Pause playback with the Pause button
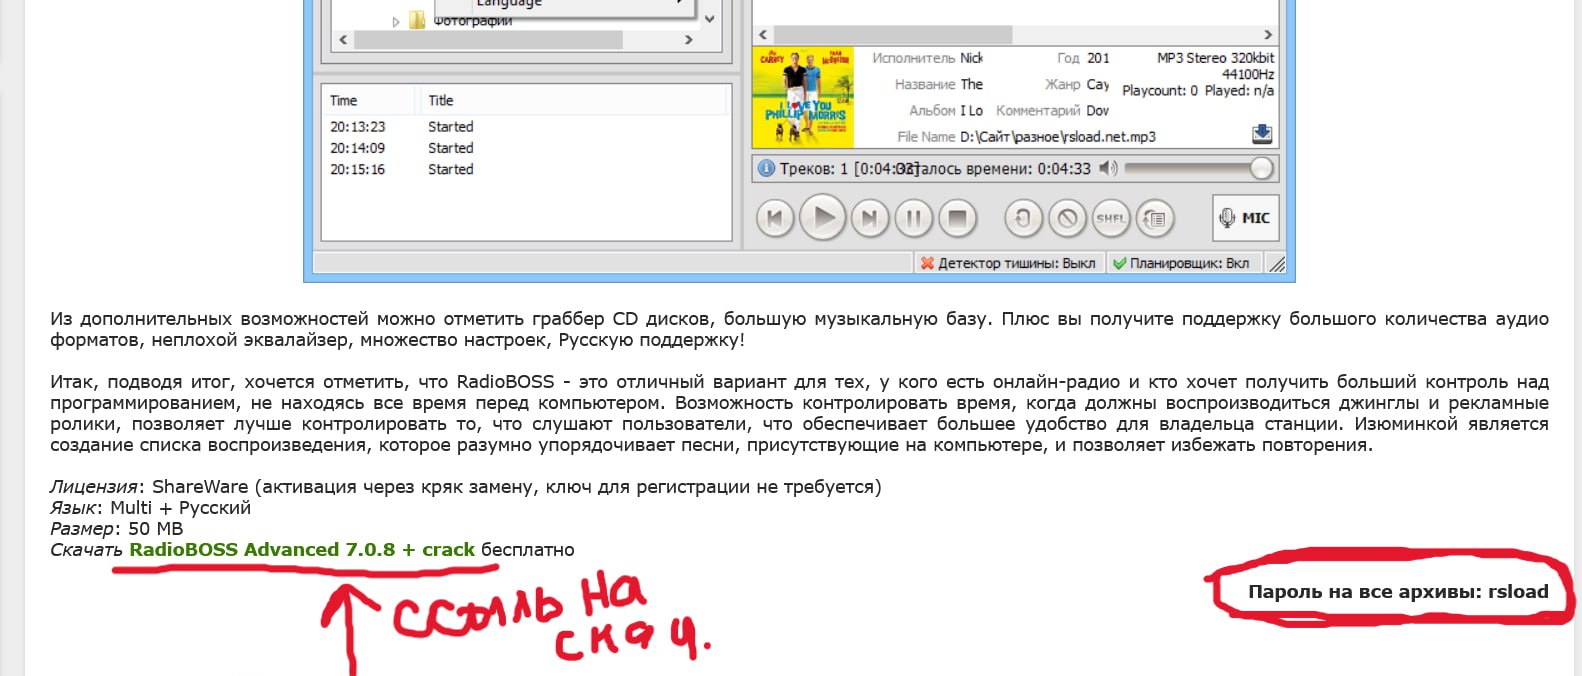This screenshot has height=676, width=1582. [913, 218]
